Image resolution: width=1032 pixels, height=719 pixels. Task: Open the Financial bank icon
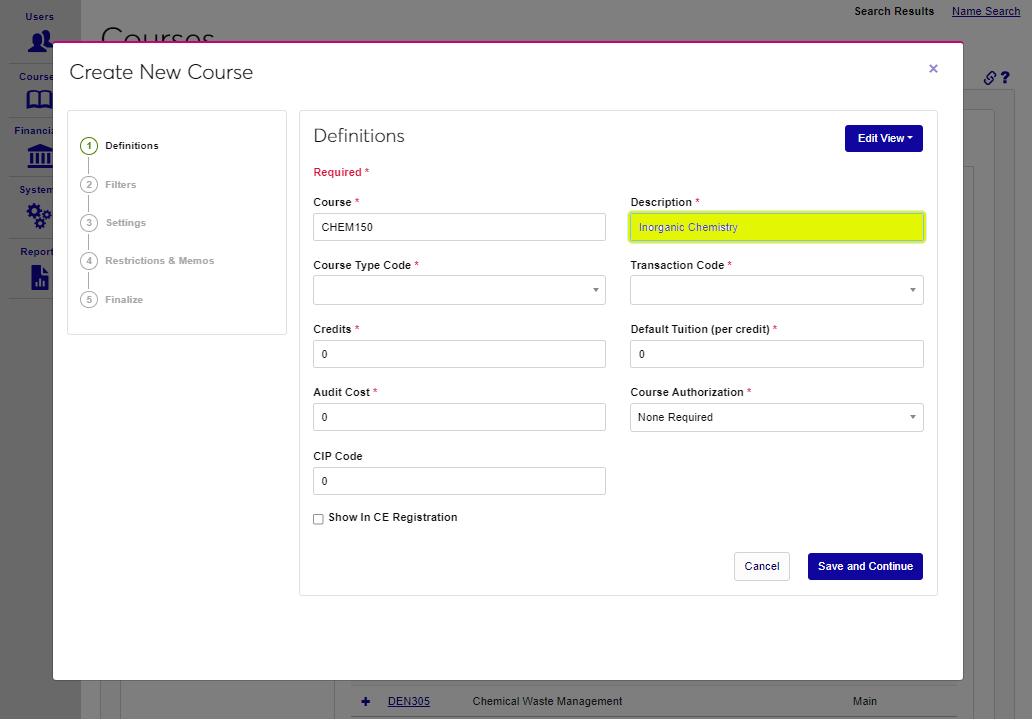(40, 156)
